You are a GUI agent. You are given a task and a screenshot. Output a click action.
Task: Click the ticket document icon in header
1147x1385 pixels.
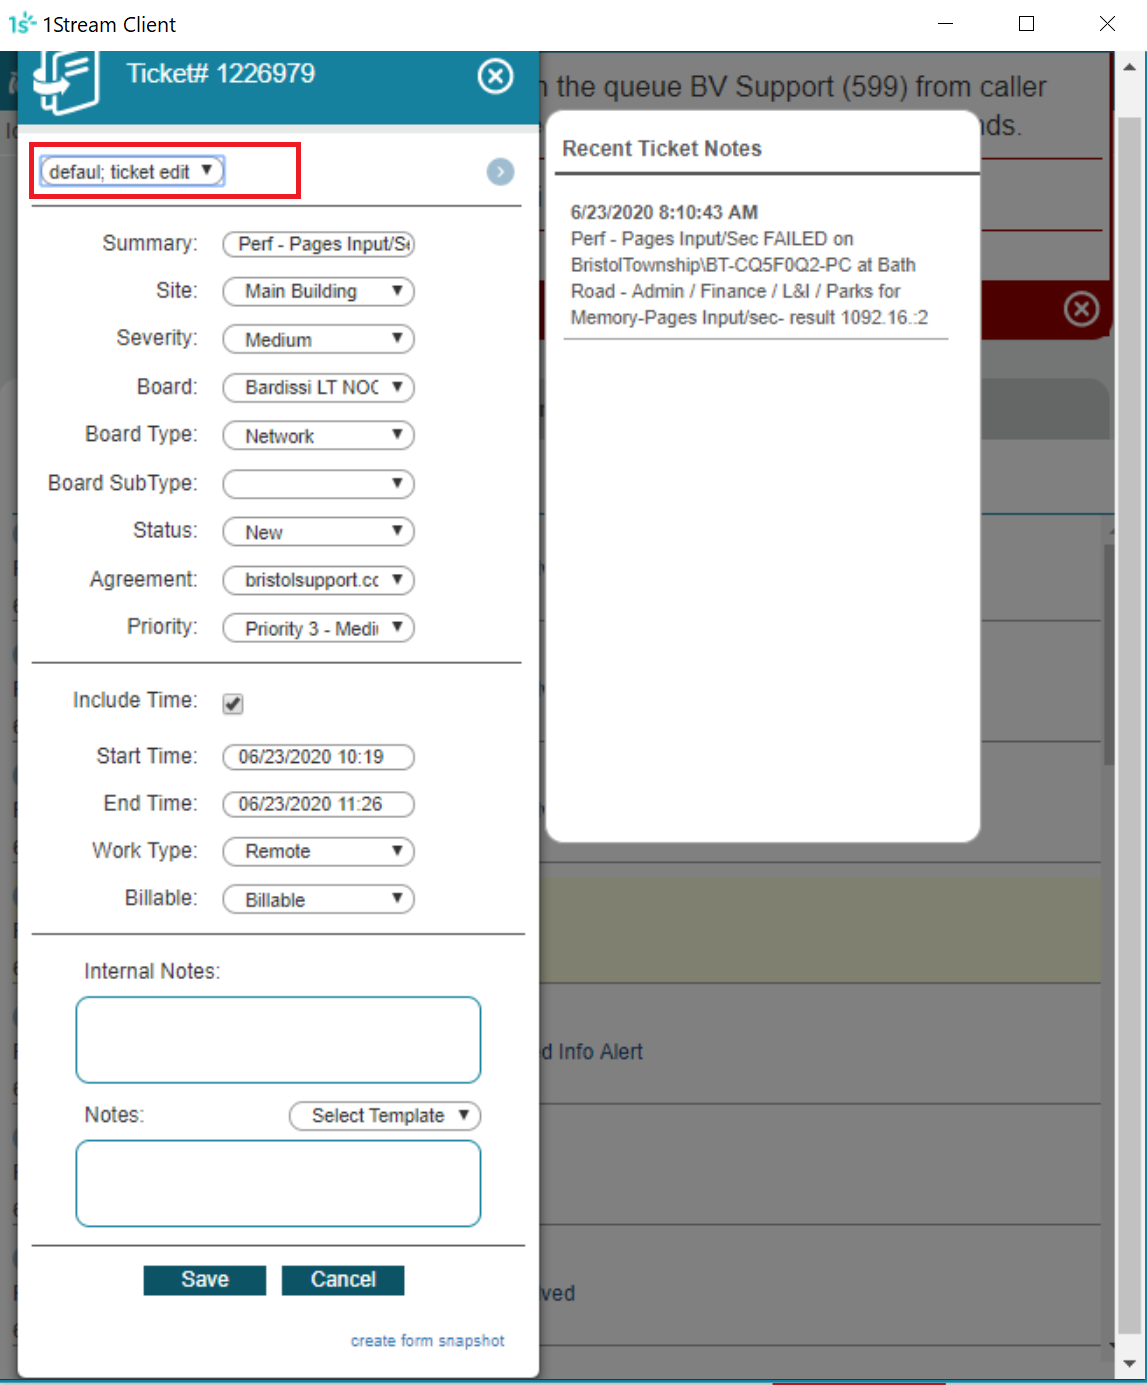click(x=66, y=81)
